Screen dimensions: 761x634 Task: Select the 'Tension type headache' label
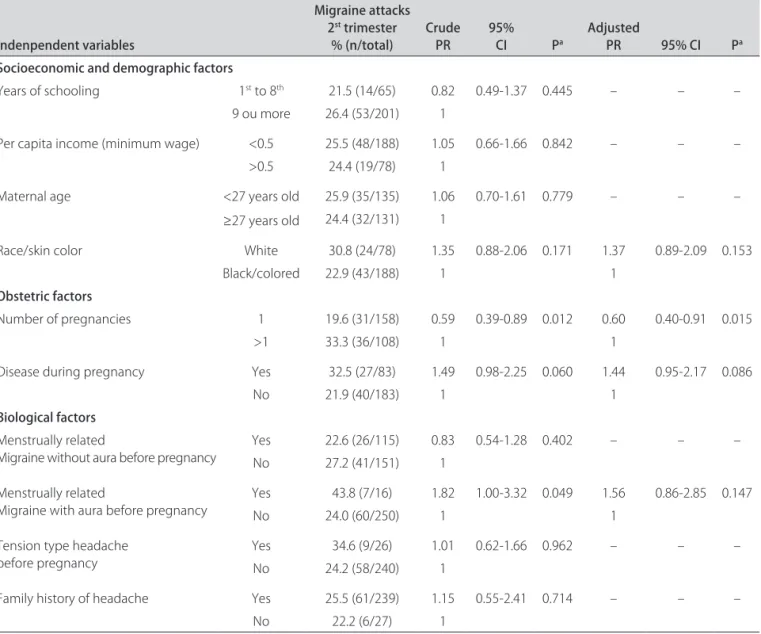[x=64, y=546]
